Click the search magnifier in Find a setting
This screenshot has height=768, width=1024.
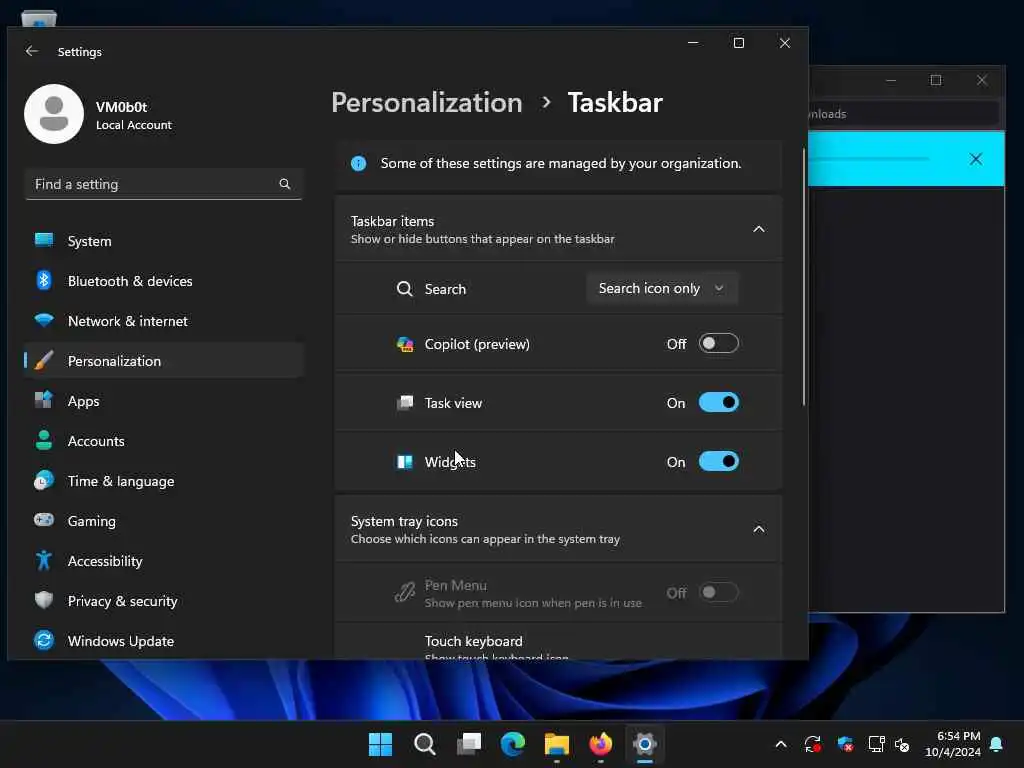click(x=285, y=184)
